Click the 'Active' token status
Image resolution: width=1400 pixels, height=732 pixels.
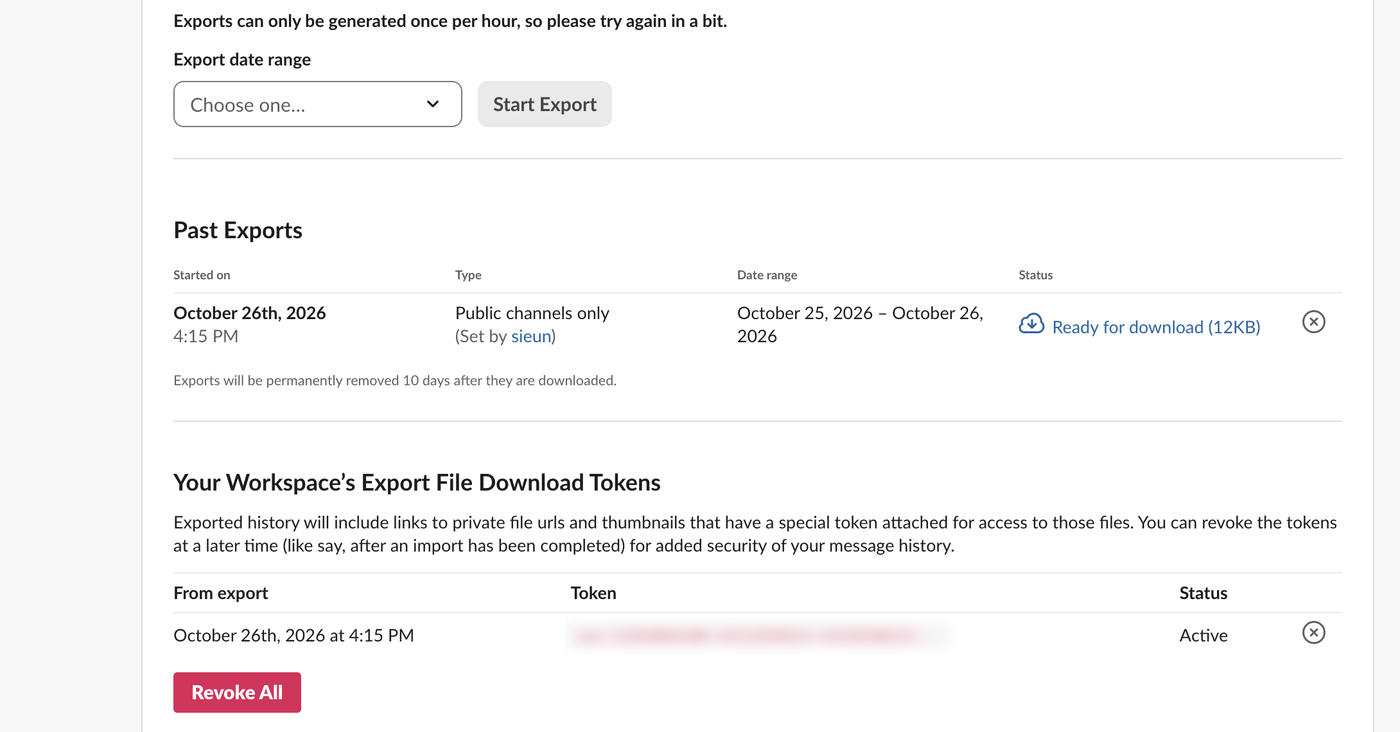[x=1203, y=635]
